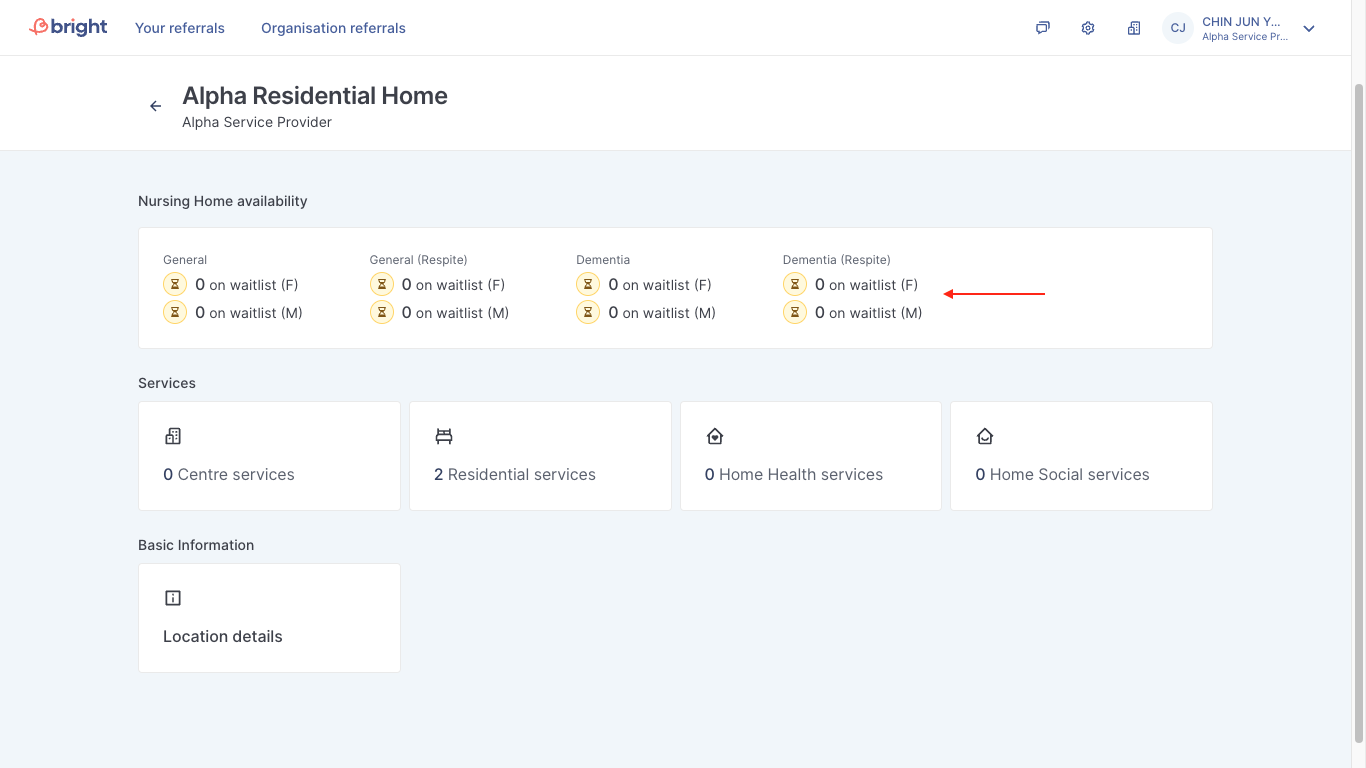Click the Residential services bed icon

(444, 436)
